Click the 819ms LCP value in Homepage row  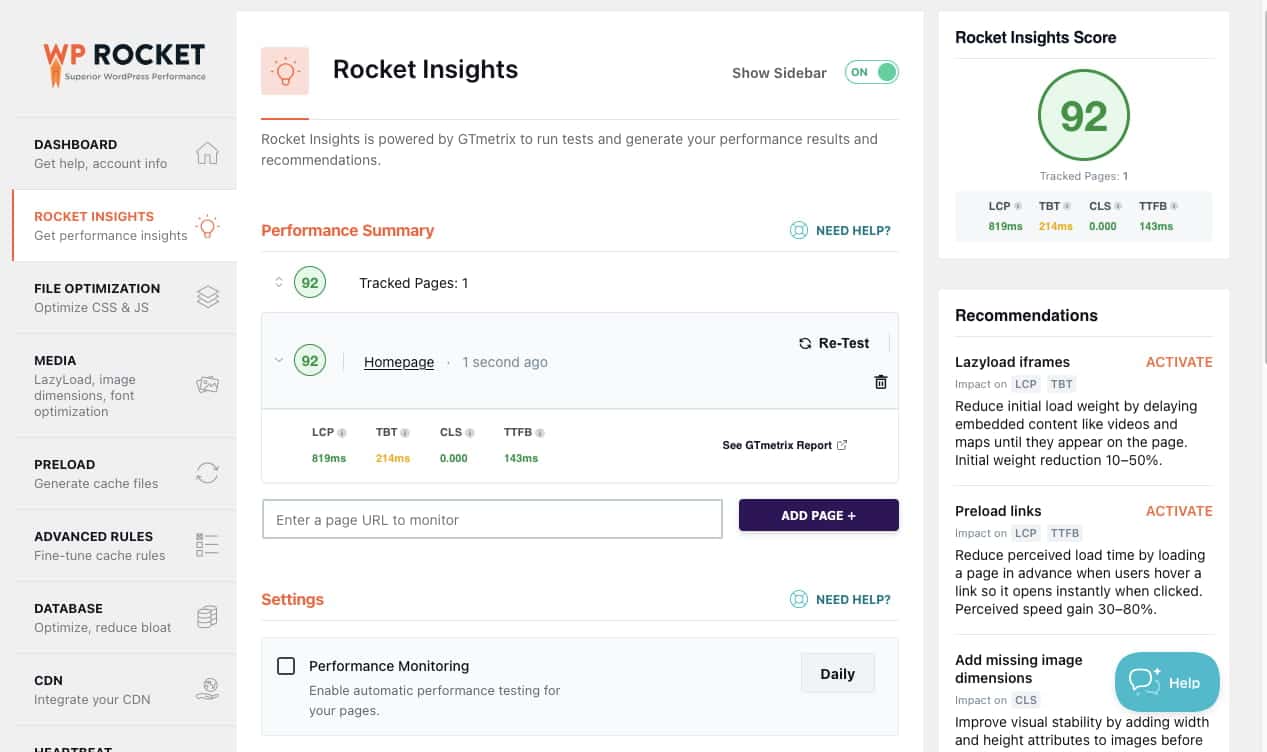(329, 458)
